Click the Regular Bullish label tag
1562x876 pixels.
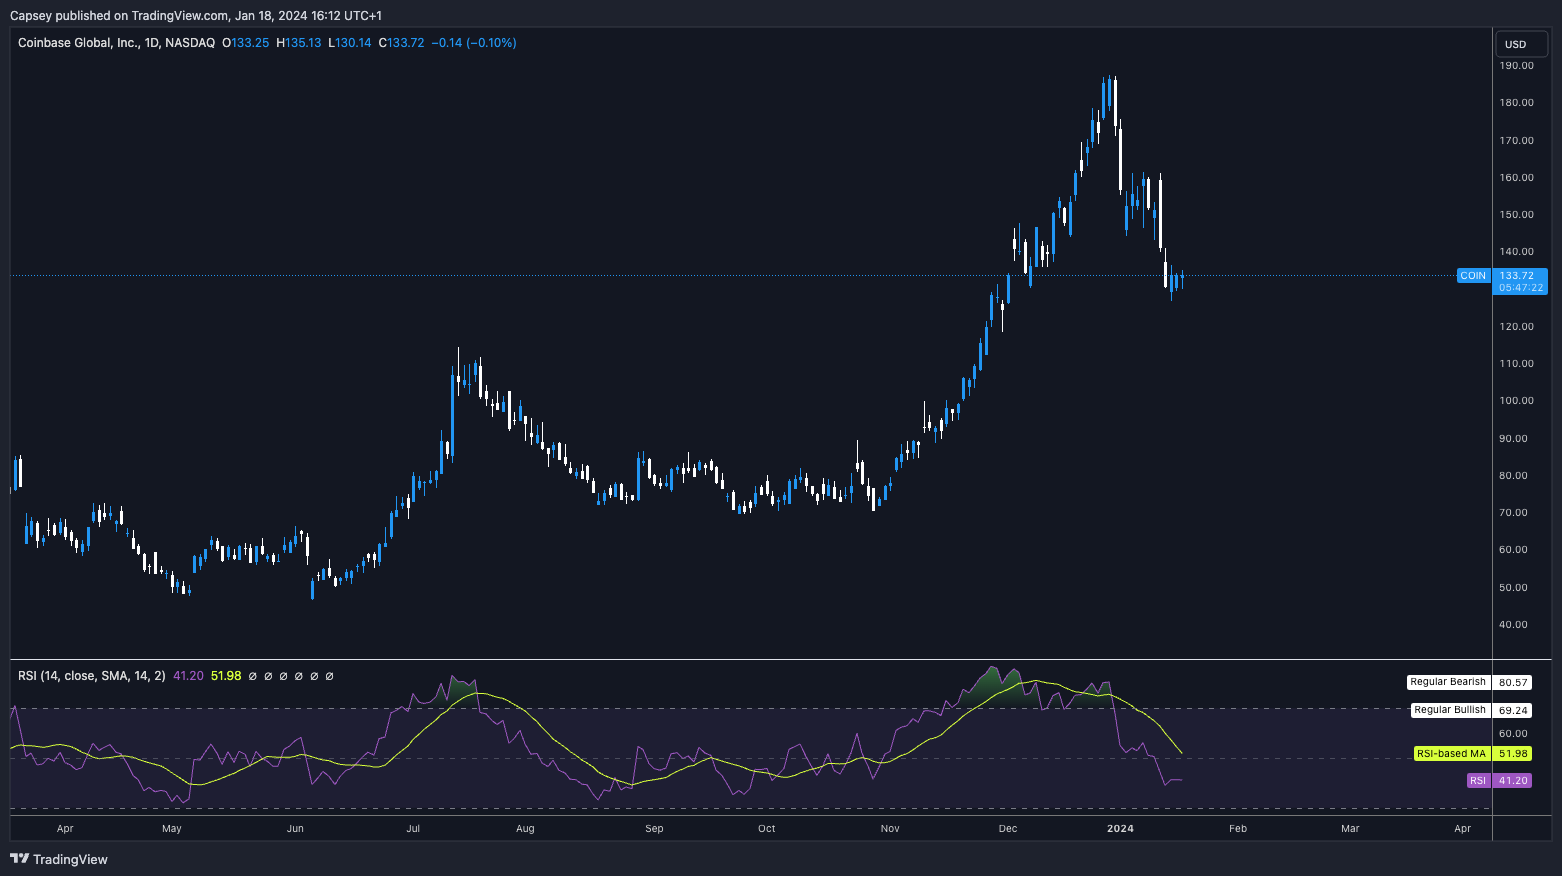click(1449, 710)
